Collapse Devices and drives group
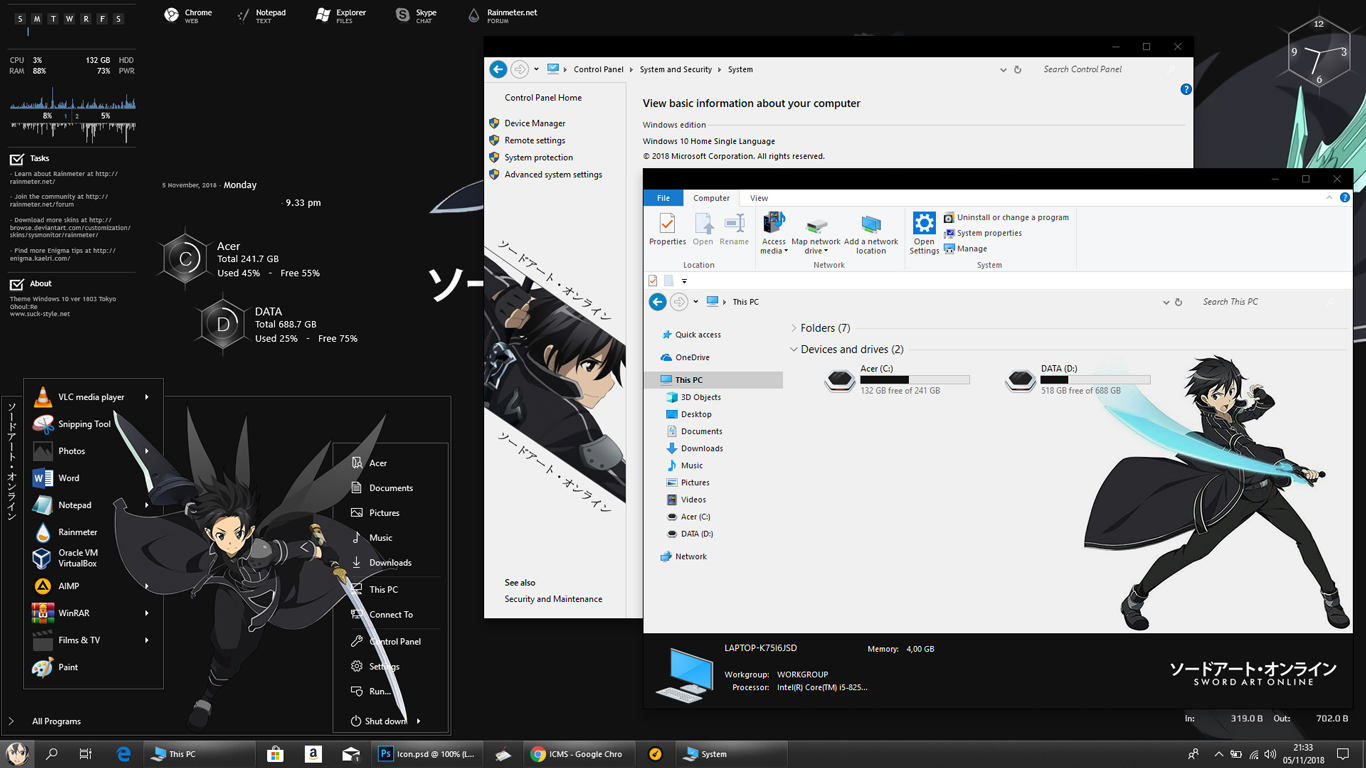Screen dimensions: 1366x768 [794, 350]
